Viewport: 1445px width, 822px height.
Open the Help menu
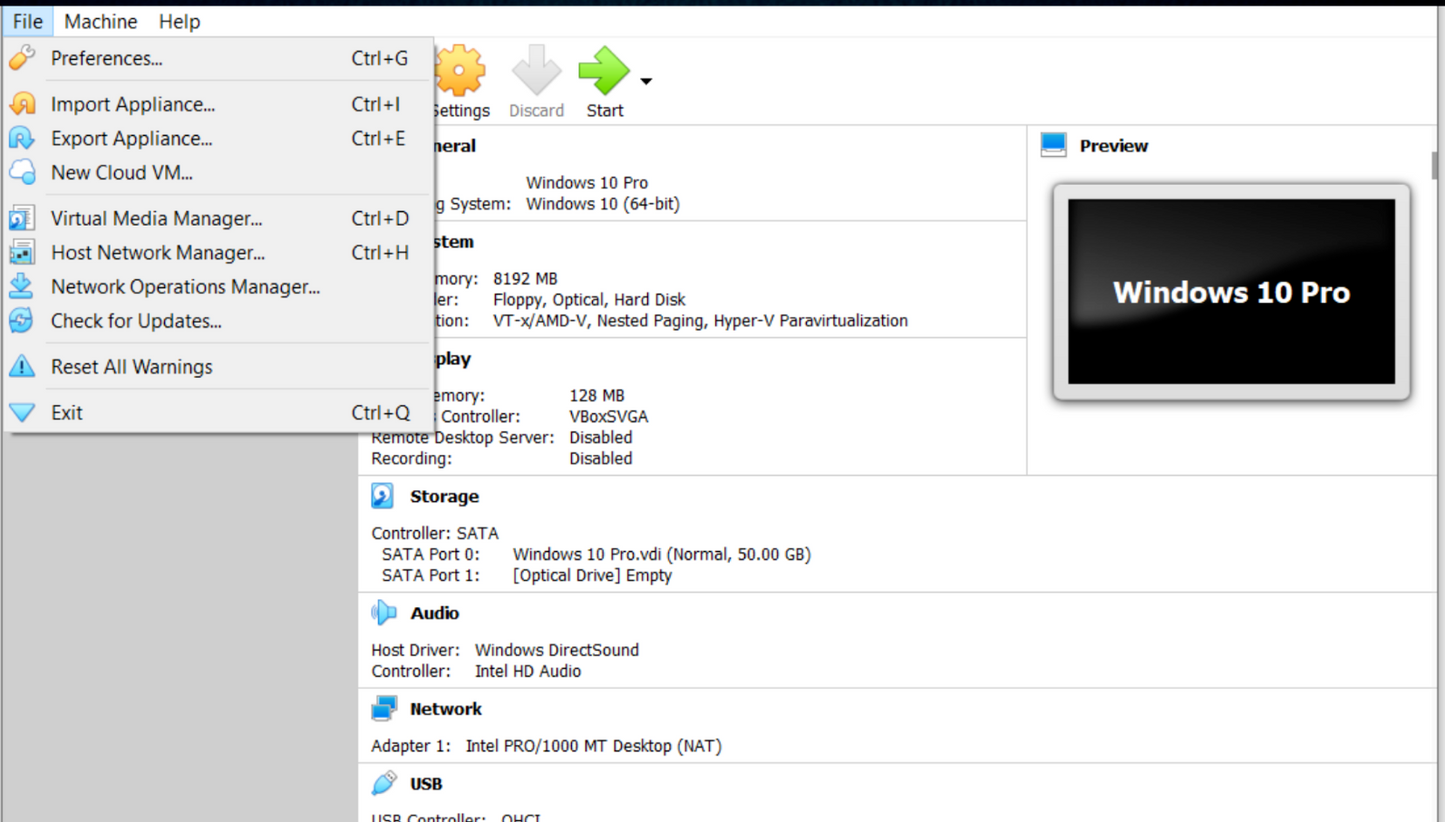tap(179, 21)
